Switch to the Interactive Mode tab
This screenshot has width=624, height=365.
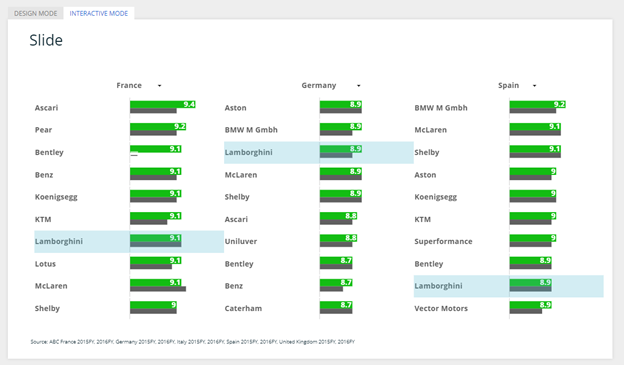coord(99,14)
